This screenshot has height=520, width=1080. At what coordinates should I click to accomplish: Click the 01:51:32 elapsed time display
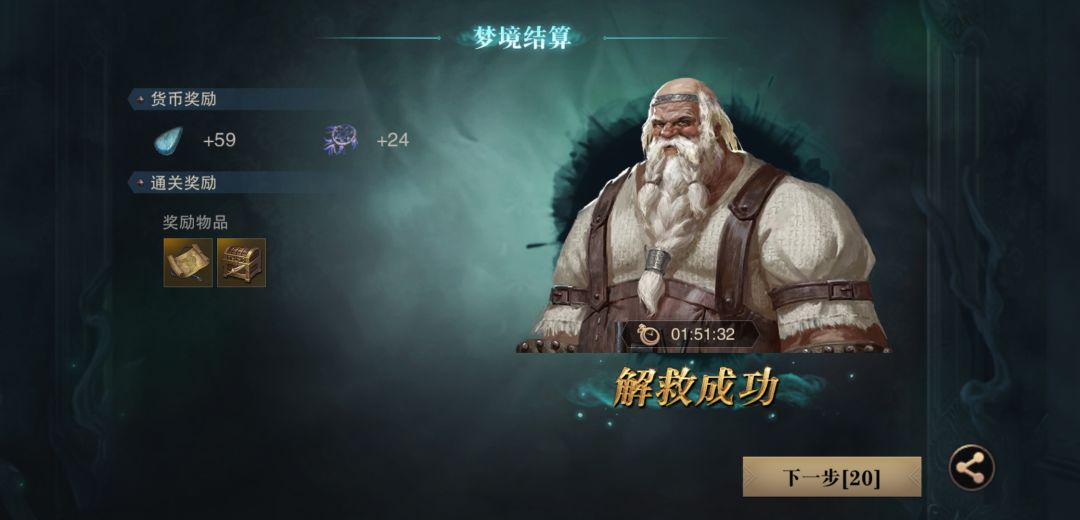703,335
